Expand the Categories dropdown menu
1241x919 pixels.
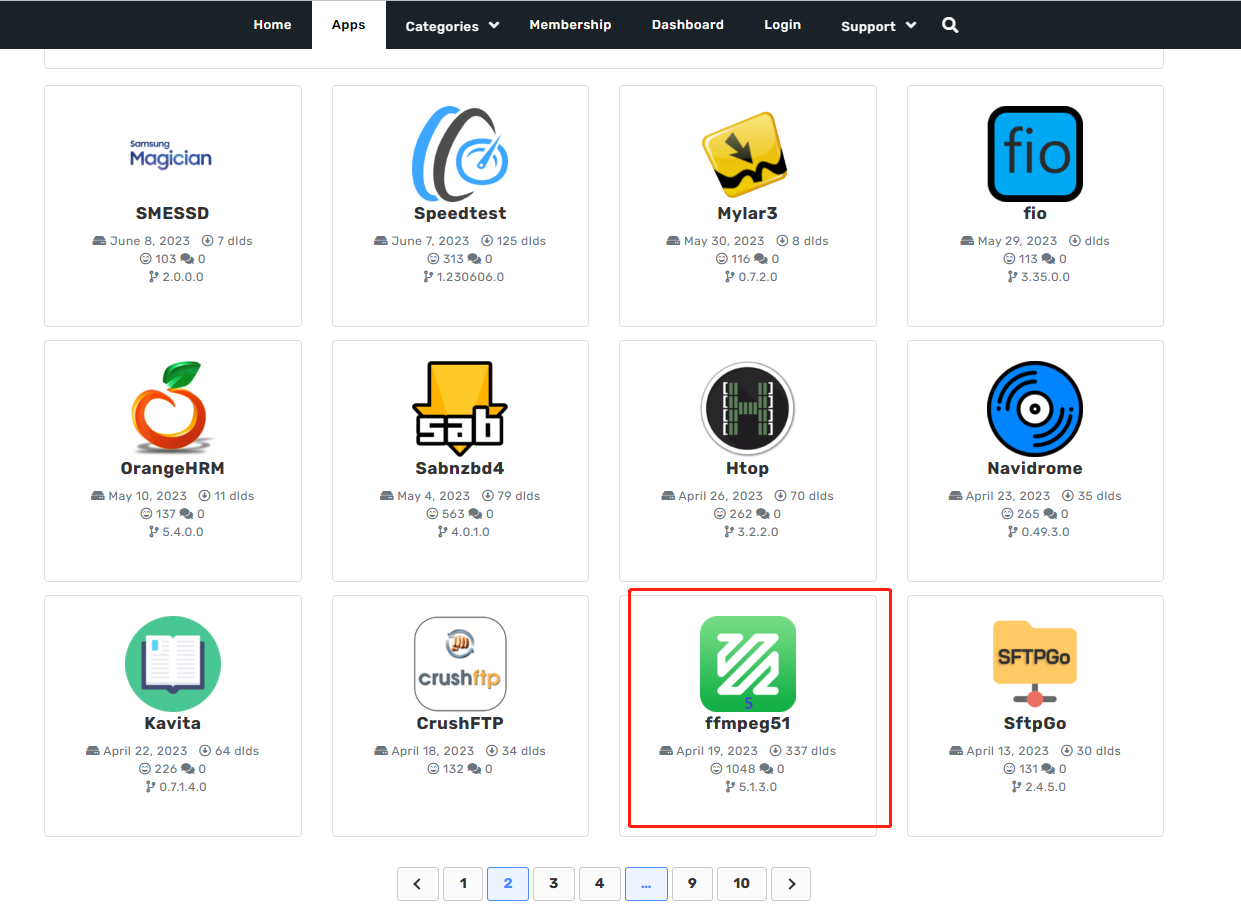click(452, 26)
